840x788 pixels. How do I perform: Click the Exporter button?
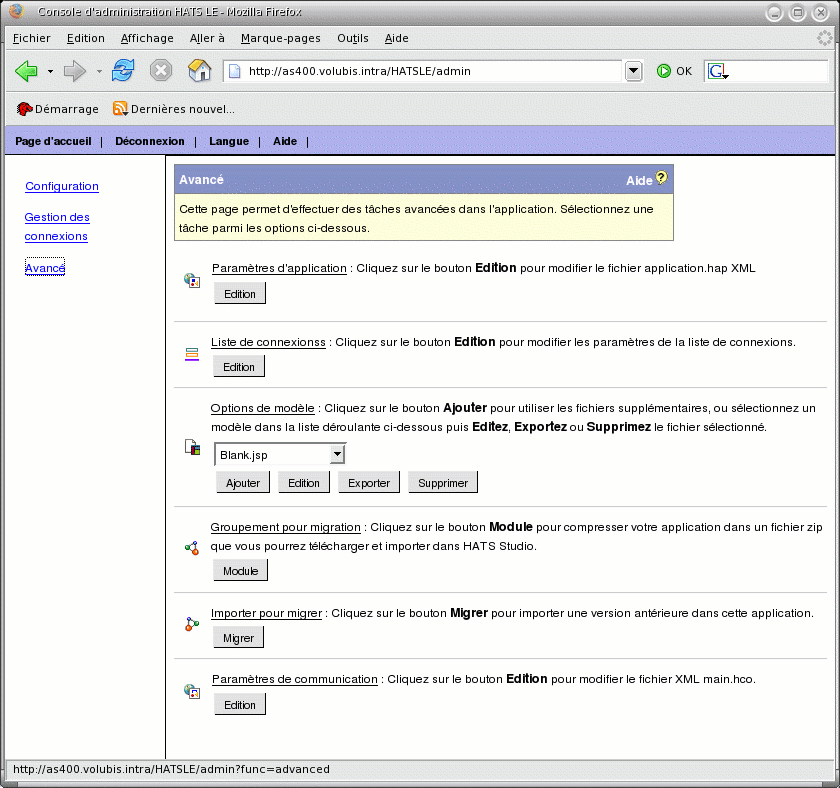(x=369, y=483)
